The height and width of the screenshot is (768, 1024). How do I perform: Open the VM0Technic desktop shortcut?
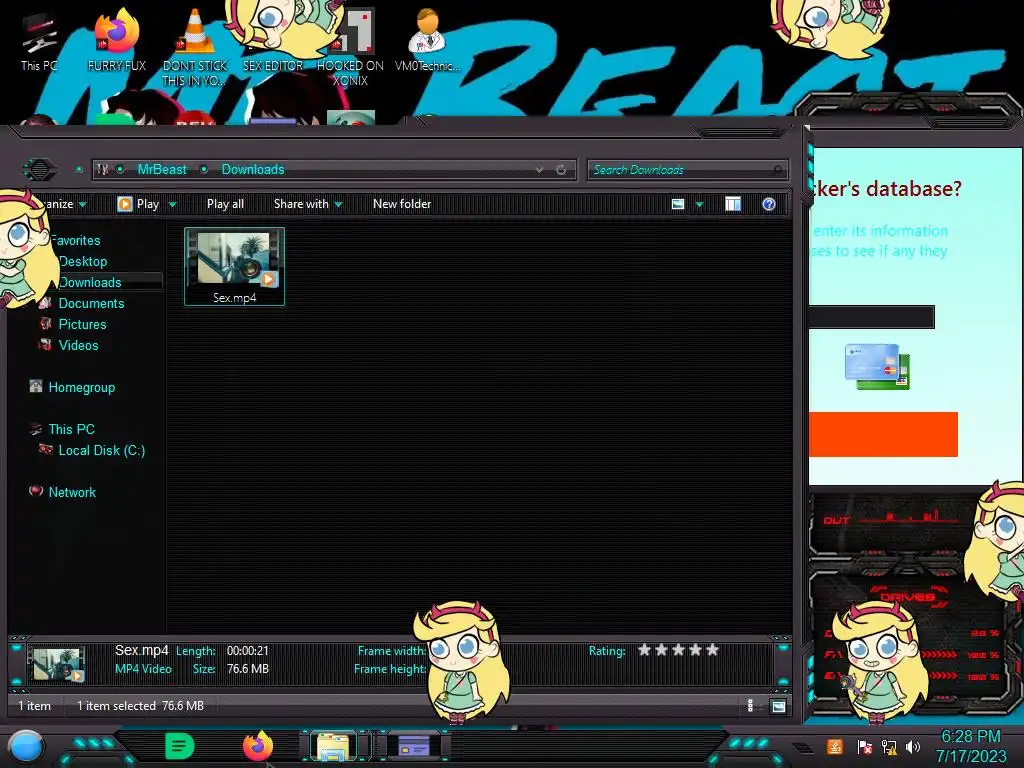coord(427,40)
